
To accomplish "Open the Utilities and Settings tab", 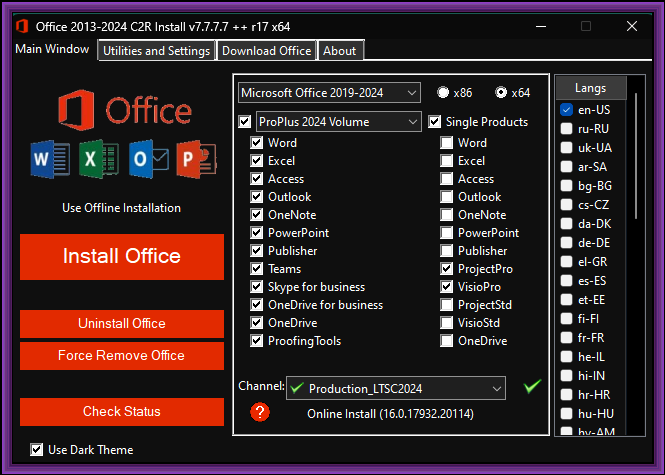I will coord(156,50).
